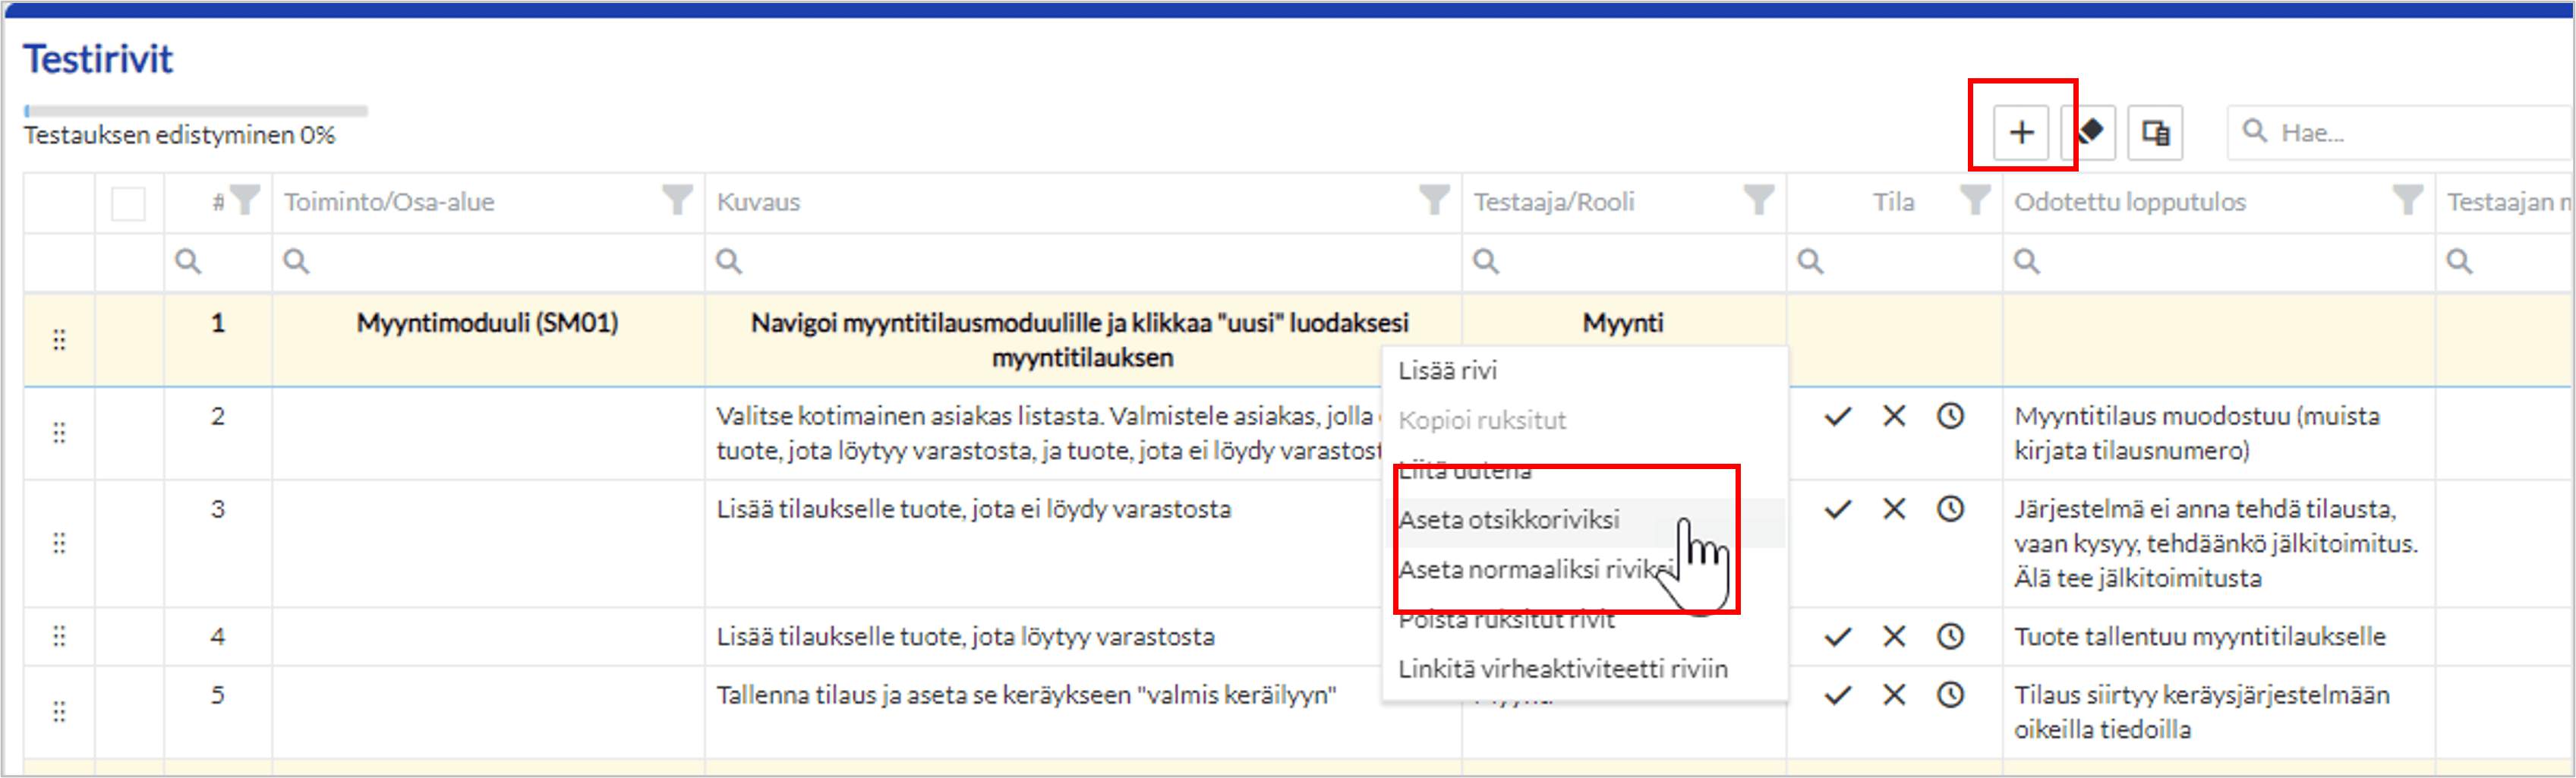Click description 'Tallenna tilaus ja aseta se keräykseen'
This screenshot has width=2576, height=778.
click(x=1026, y=695)
